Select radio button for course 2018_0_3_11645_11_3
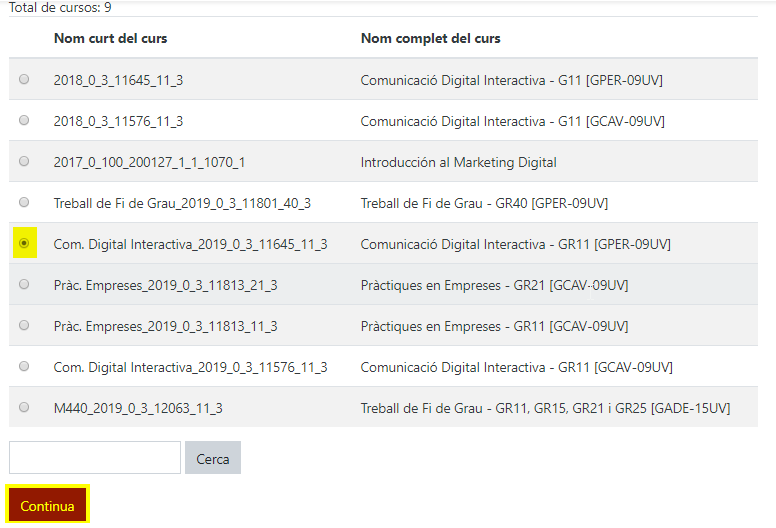Viewport: 776px width, 528px height. [24, 80]
